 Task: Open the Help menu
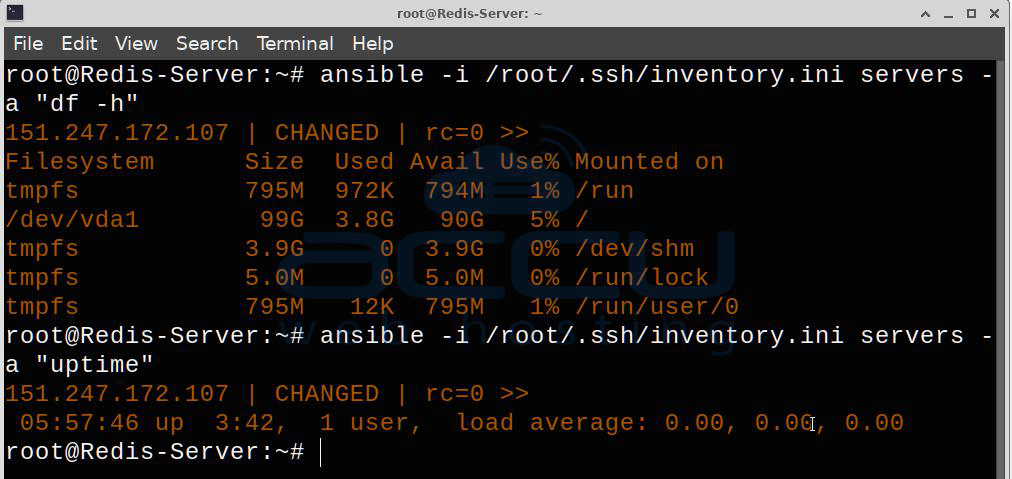click(372, 44)
